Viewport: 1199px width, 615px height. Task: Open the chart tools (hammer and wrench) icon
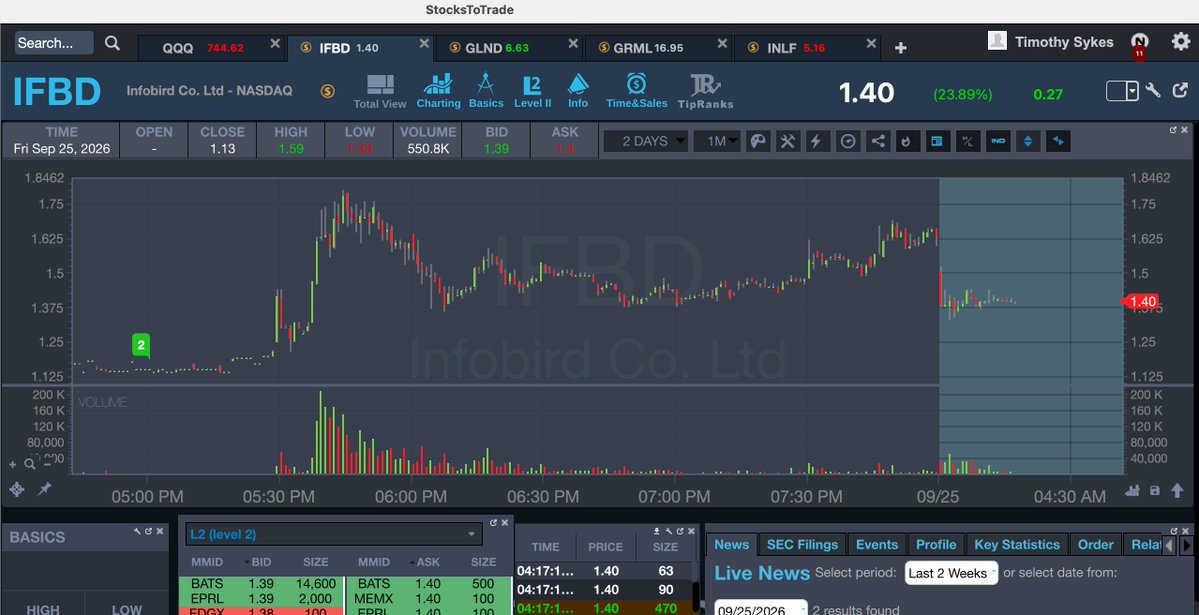tap(788, 141)
